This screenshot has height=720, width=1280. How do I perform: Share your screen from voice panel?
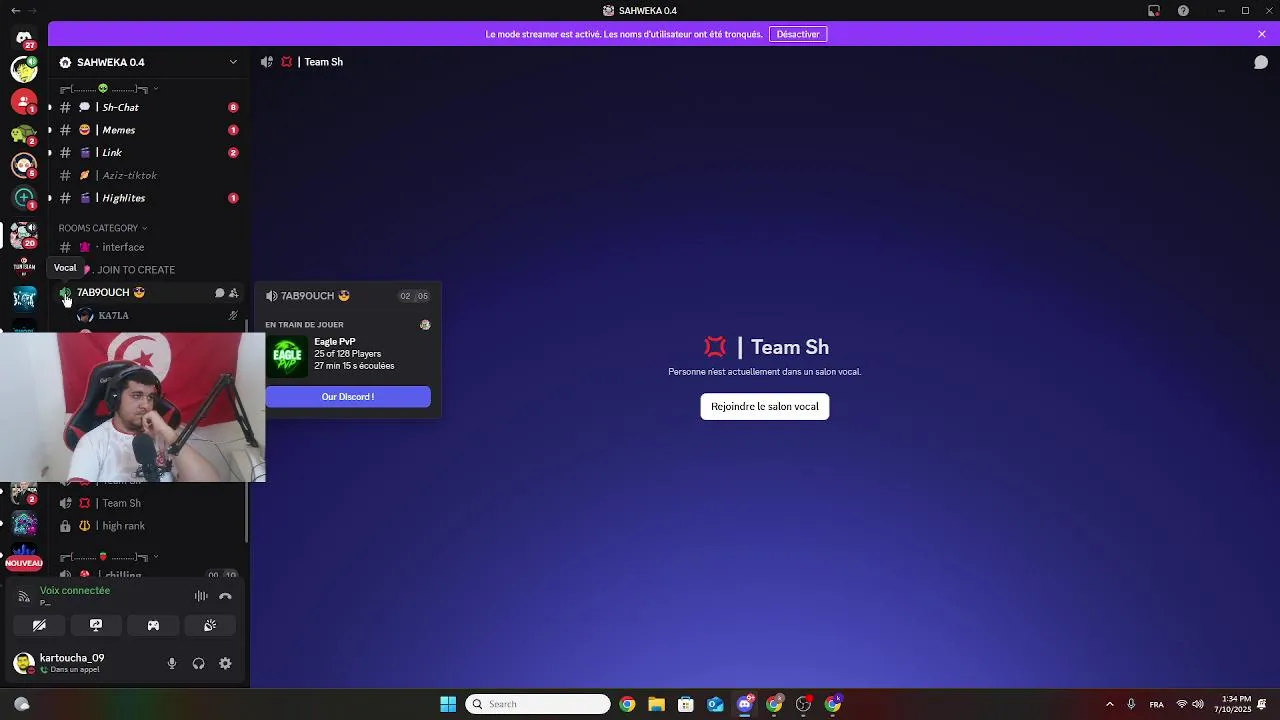pyautogui.click(x=96, y=625)
